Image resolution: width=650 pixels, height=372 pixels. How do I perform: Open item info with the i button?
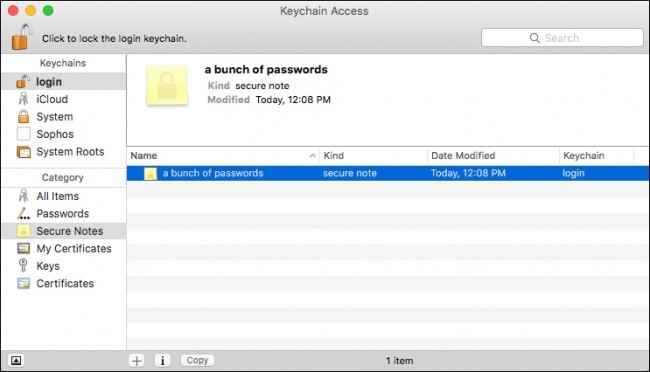pos(162,360)
